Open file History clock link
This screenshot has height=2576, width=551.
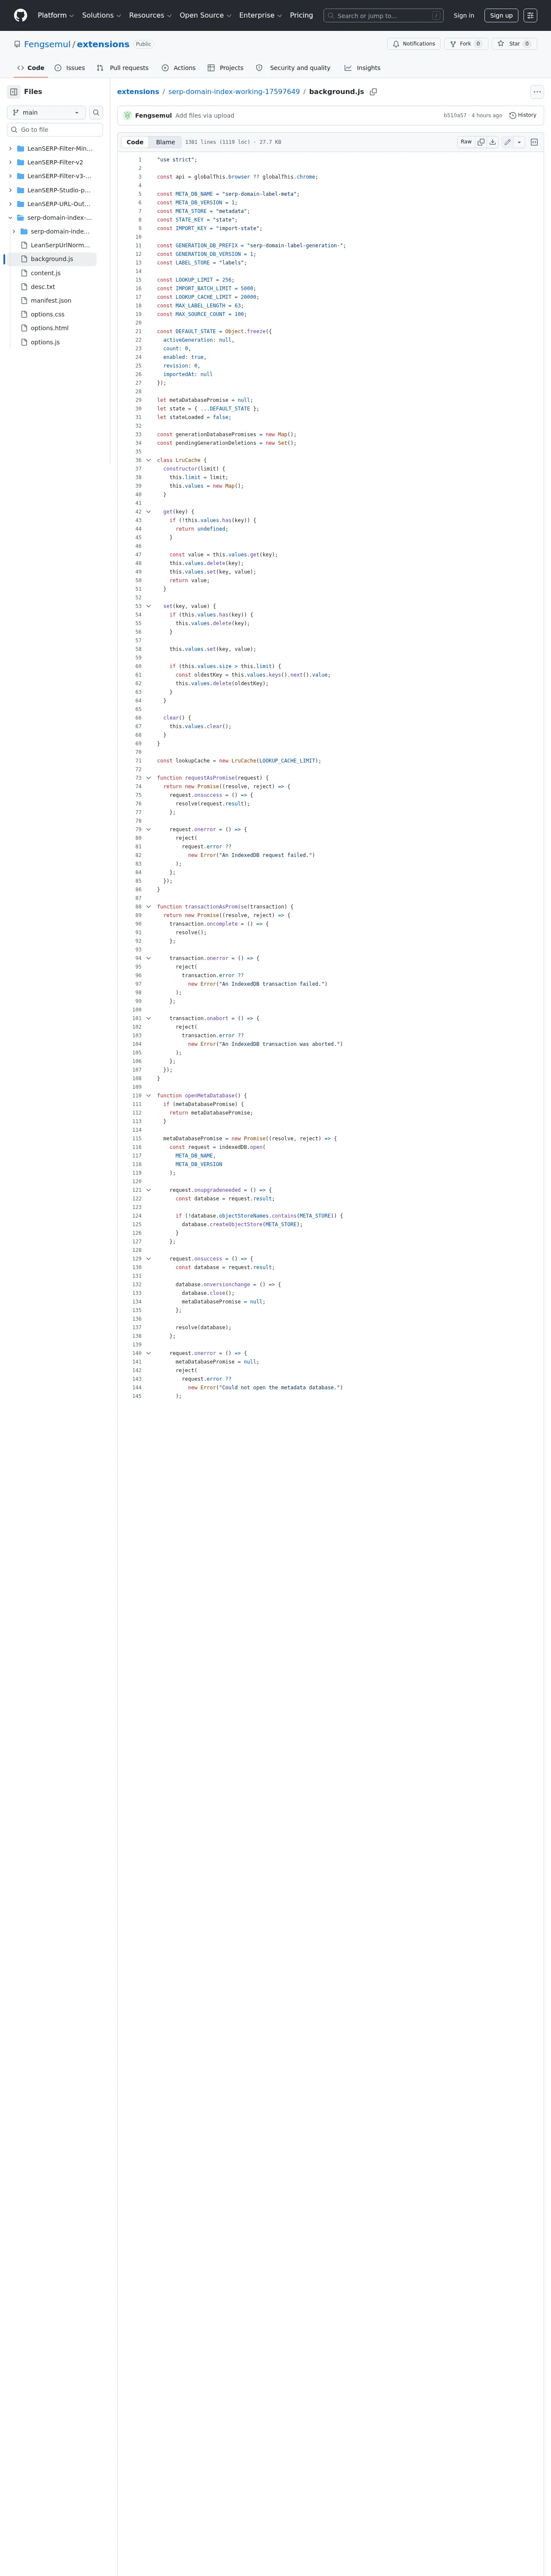pos(523,115)
